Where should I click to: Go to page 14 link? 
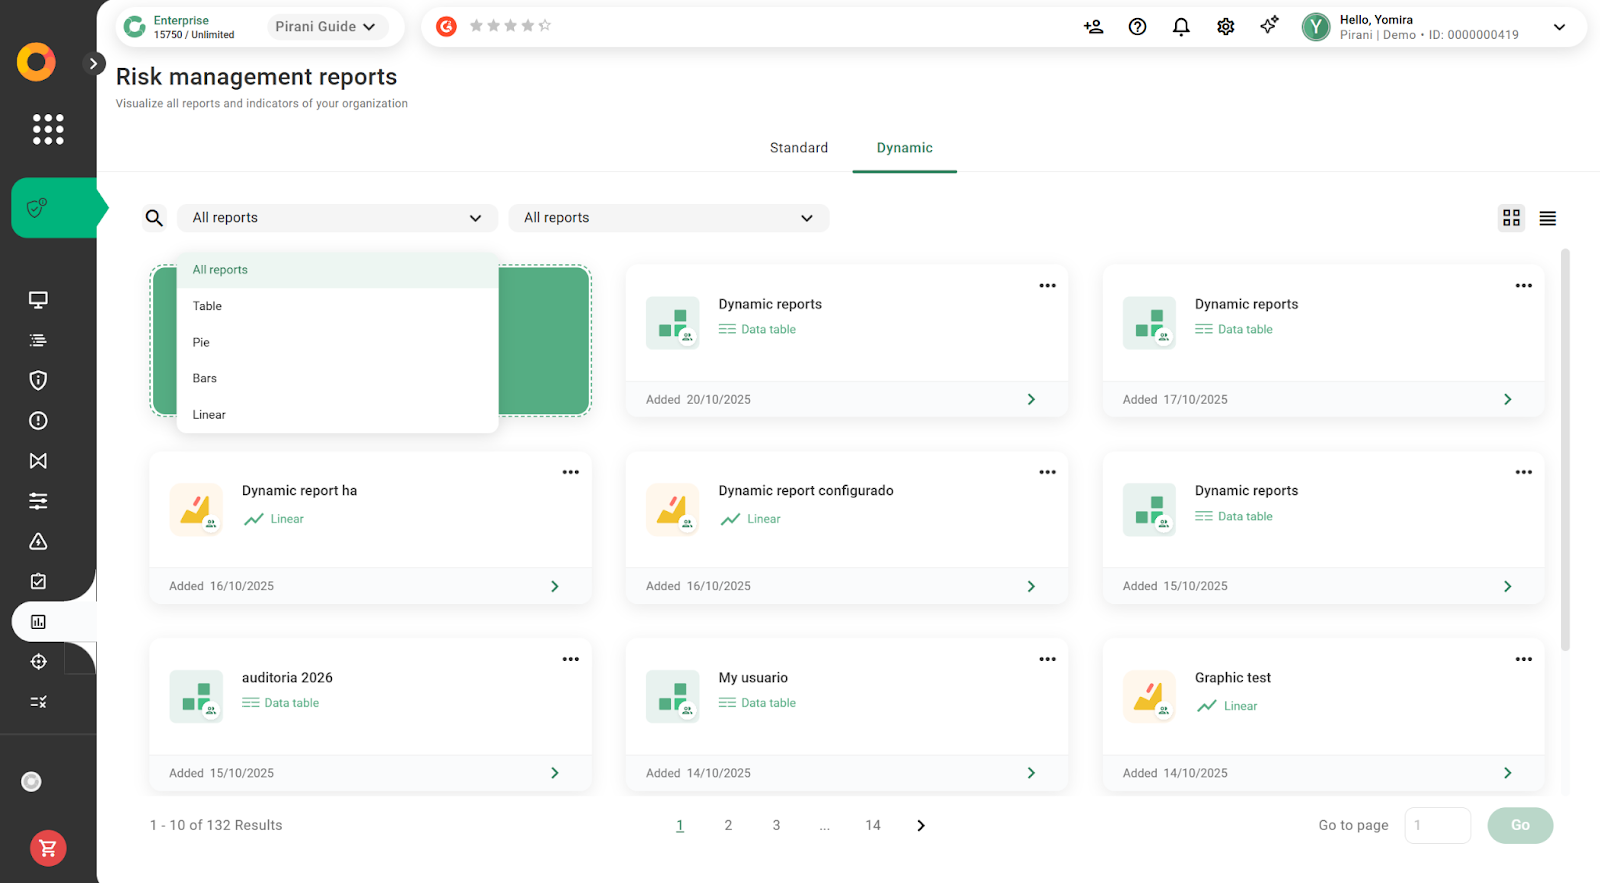[x=872, y=825]
